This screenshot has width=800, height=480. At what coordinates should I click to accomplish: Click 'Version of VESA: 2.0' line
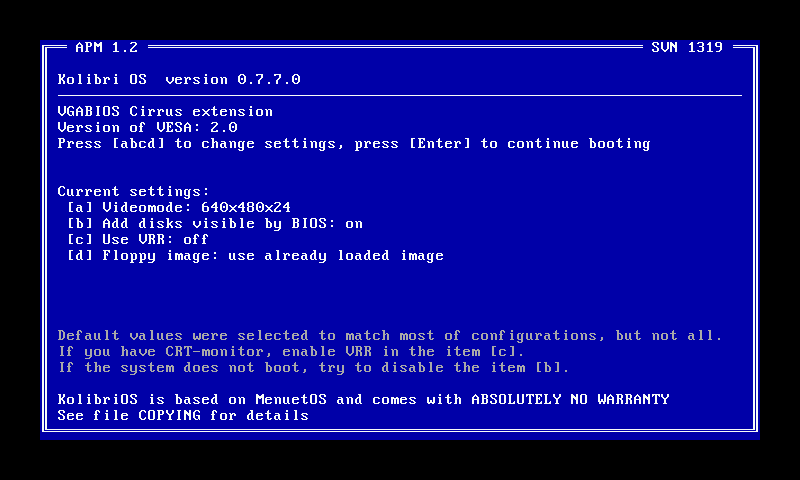pos(147,128)
